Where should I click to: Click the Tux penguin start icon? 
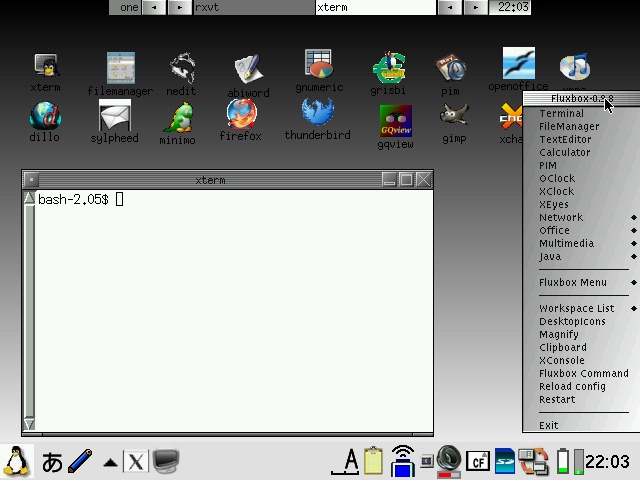coord(16,461)
